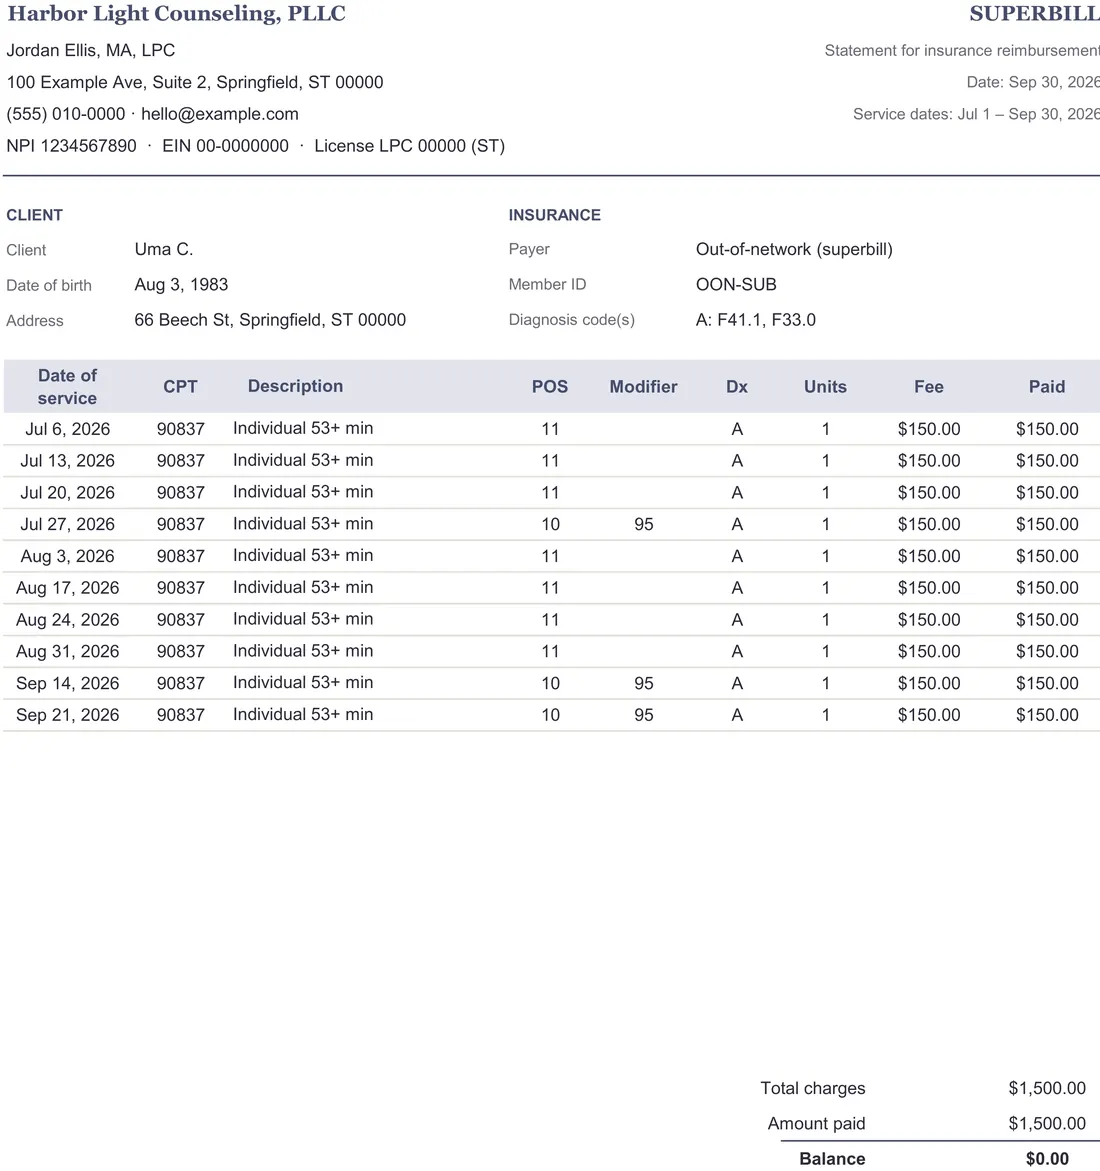This screenshot has width=1100, height=1171.
Task: Click the paid amount in Aug 24 row
Action: 1047,620
